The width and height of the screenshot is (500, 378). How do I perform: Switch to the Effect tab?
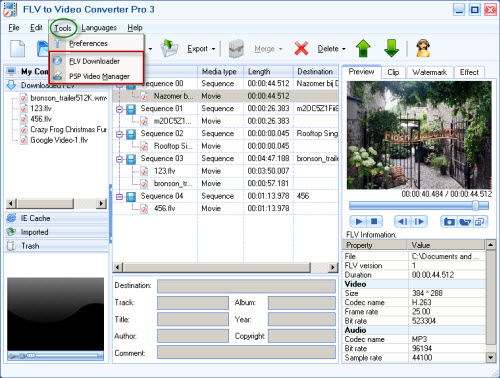point(469,72)
